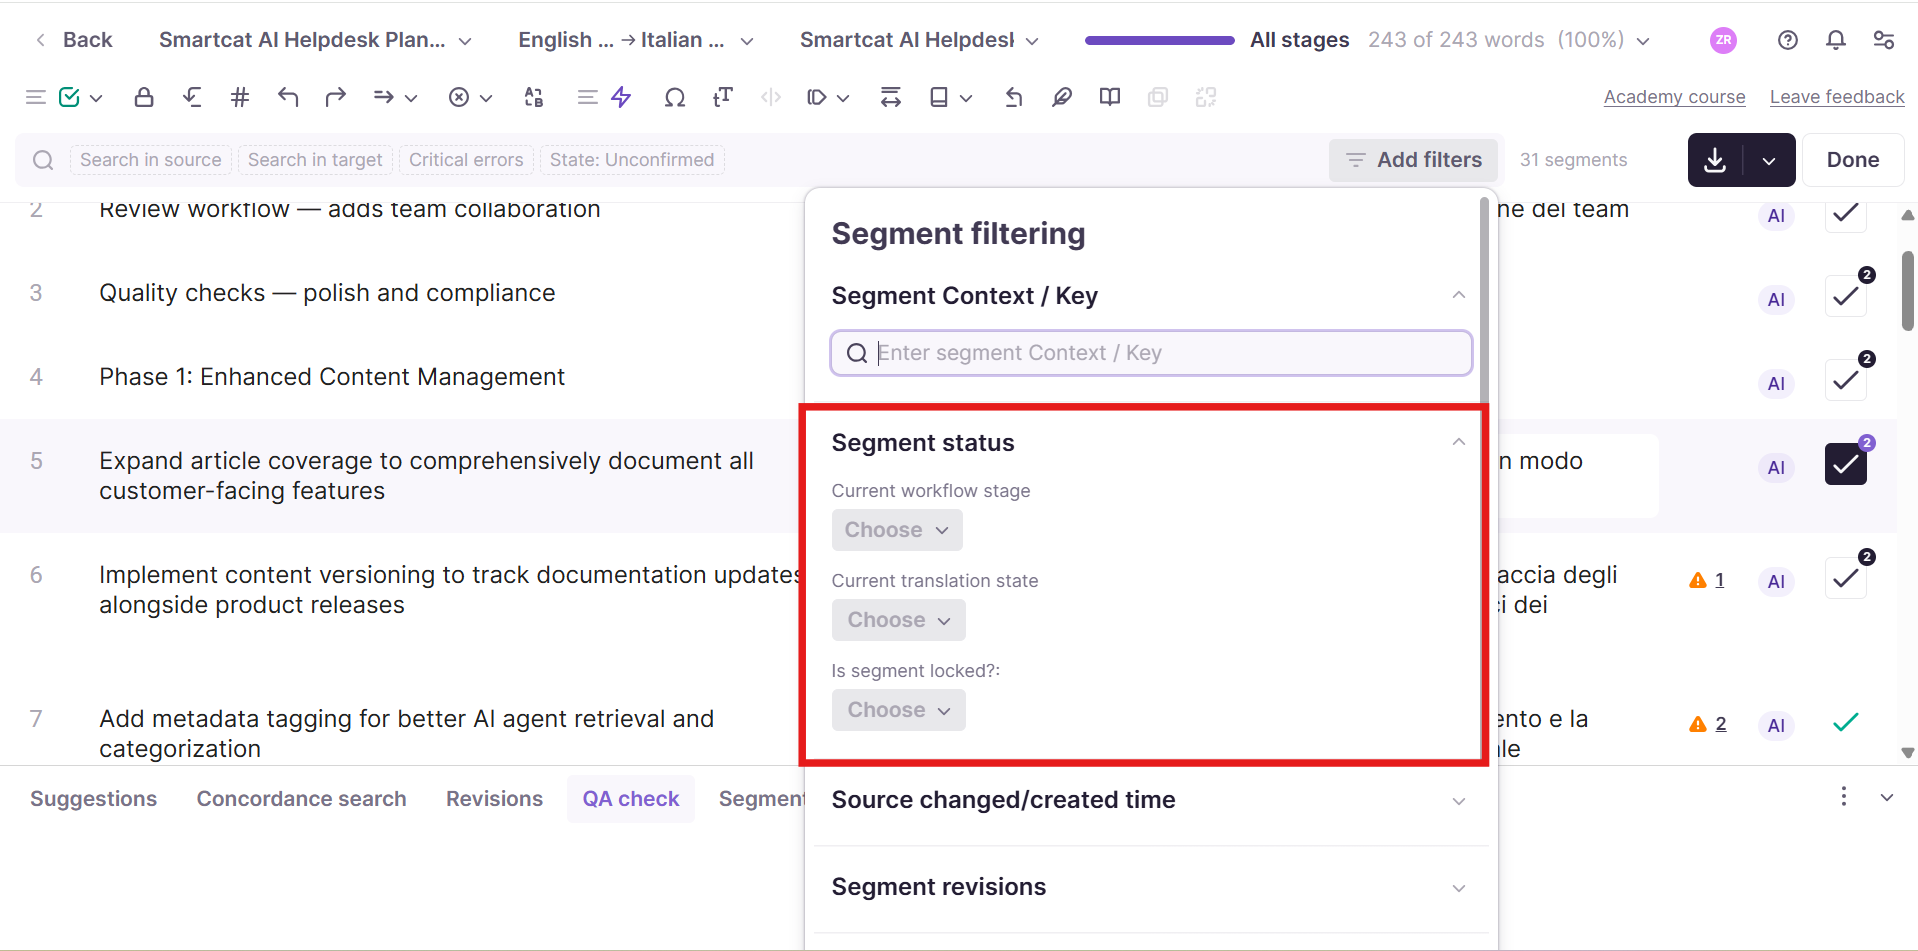The width and height of the screenshot is (1918, 951).
Task: Insert special character omega icon
Action: 675,97
